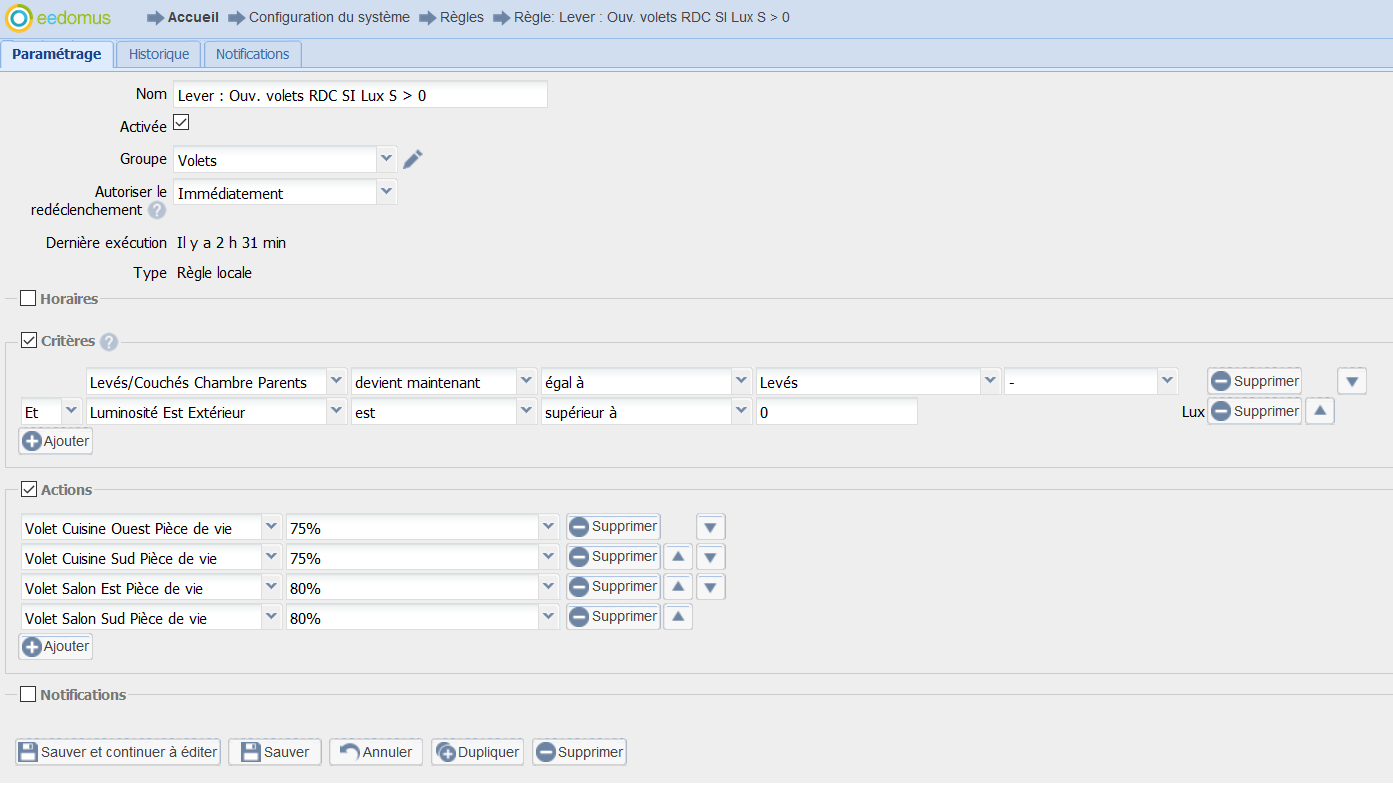Enable the Notifications section checkbox
Viewport: 1393px width, 785px height.
(x=28, y=694)
